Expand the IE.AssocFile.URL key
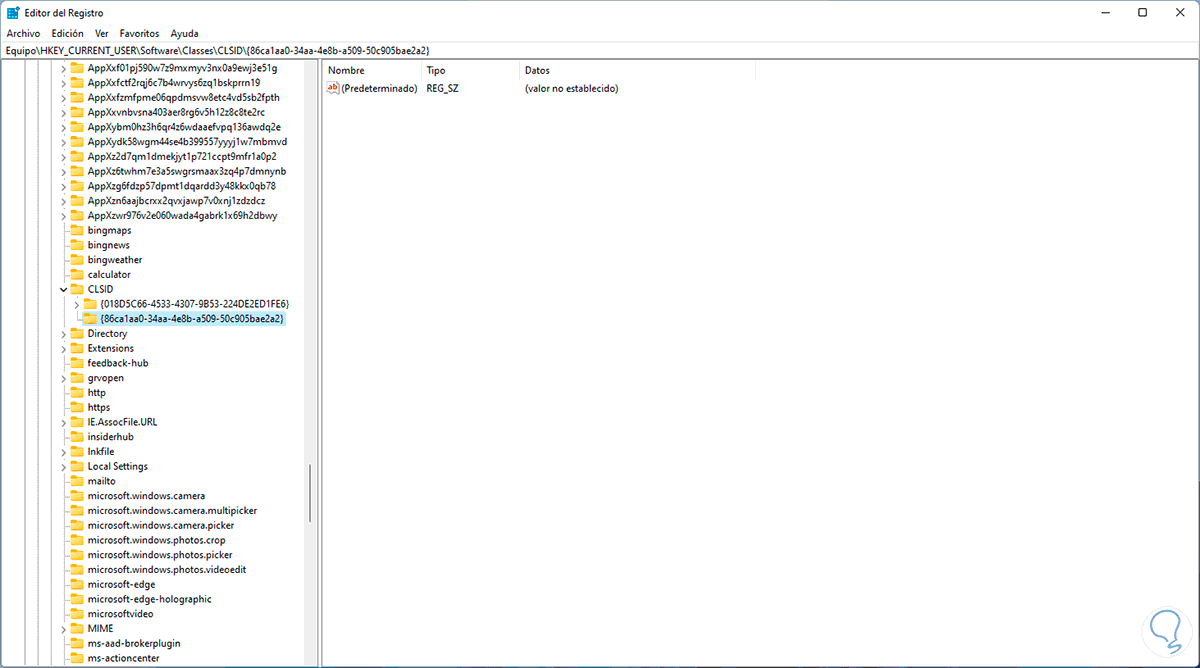The height and width of the screenshot is (668, 1200). click(x=64, y=422)
